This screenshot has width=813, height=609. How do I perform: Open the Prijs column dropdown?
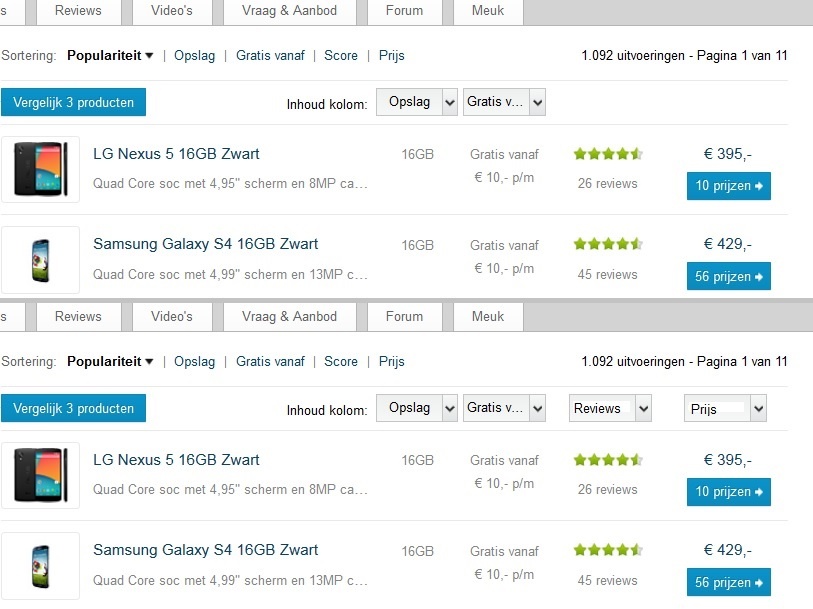point(725,408)
